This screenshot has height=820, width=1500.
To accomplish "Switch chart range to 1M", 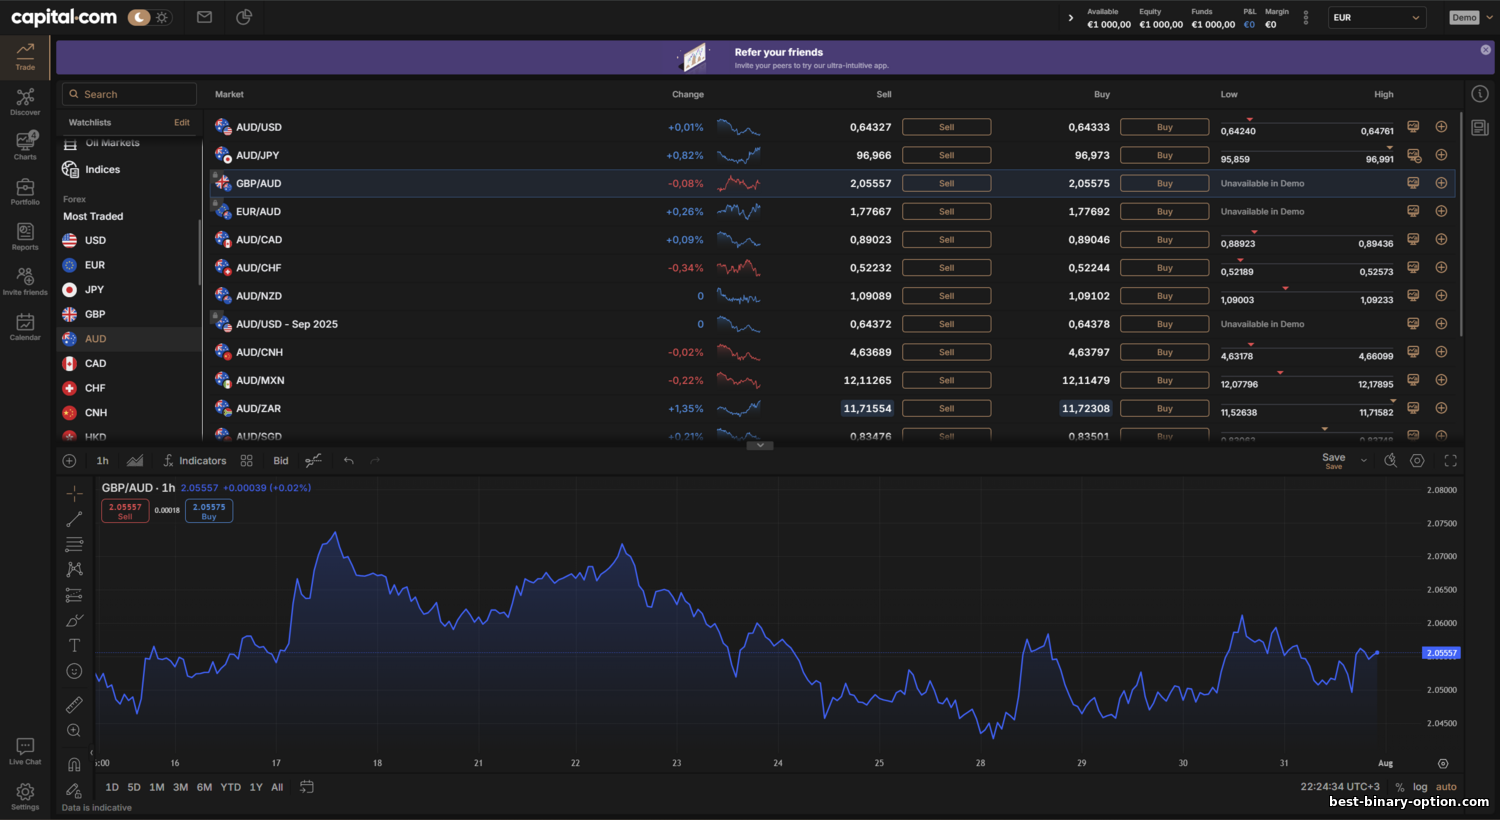I will 157,787.
